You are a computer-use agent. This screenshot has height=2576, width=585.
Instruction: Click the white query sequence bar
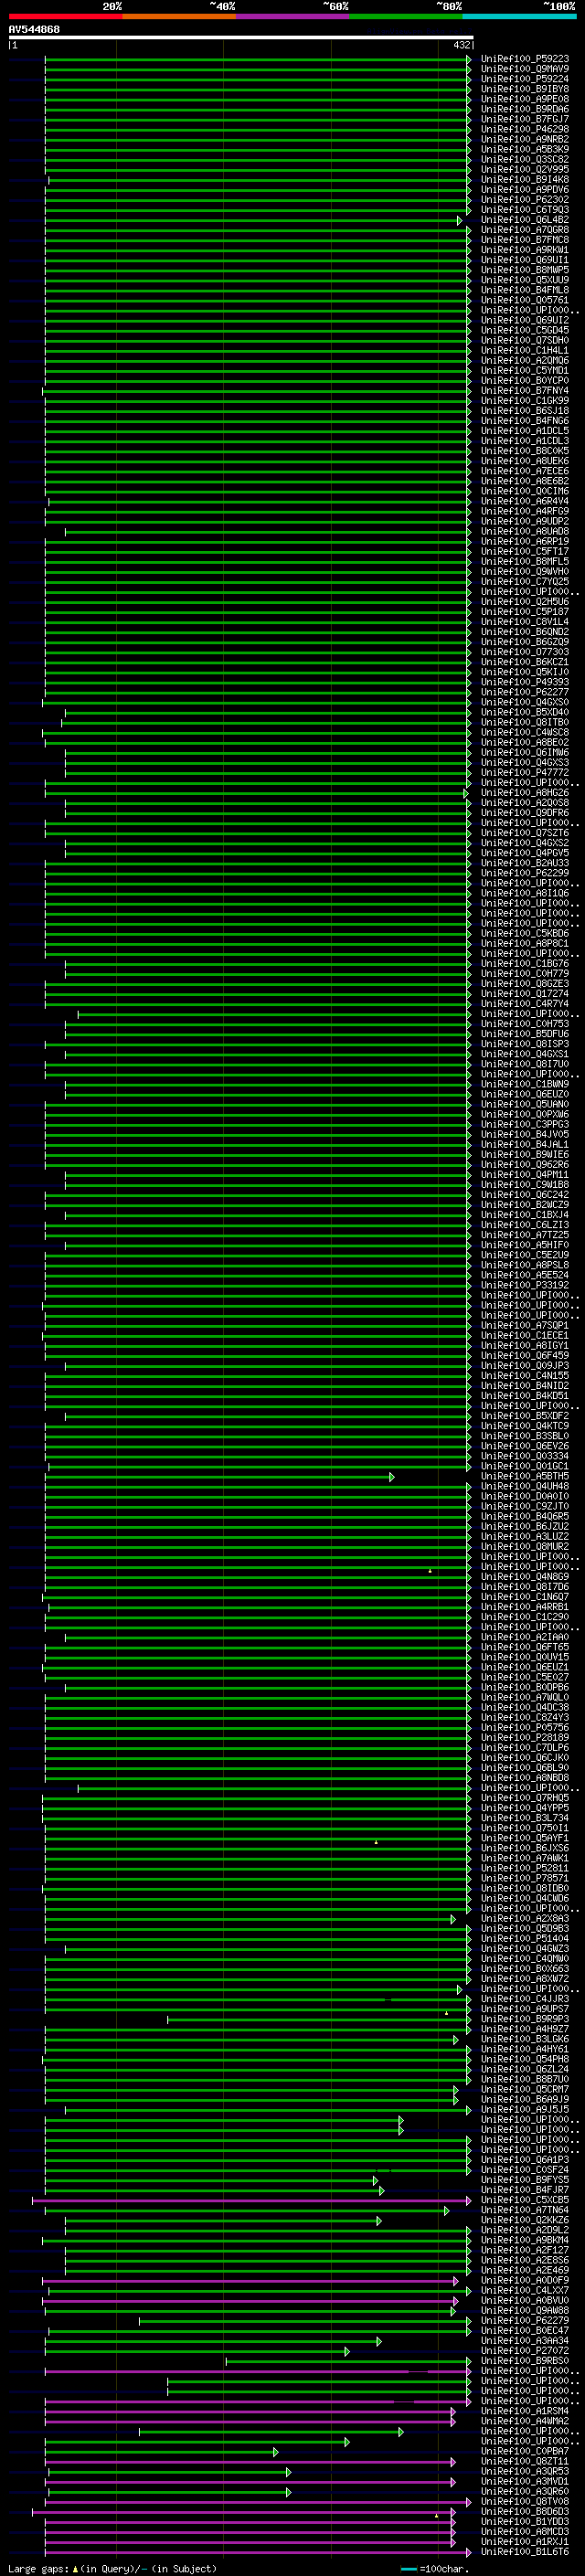[241, 37]
